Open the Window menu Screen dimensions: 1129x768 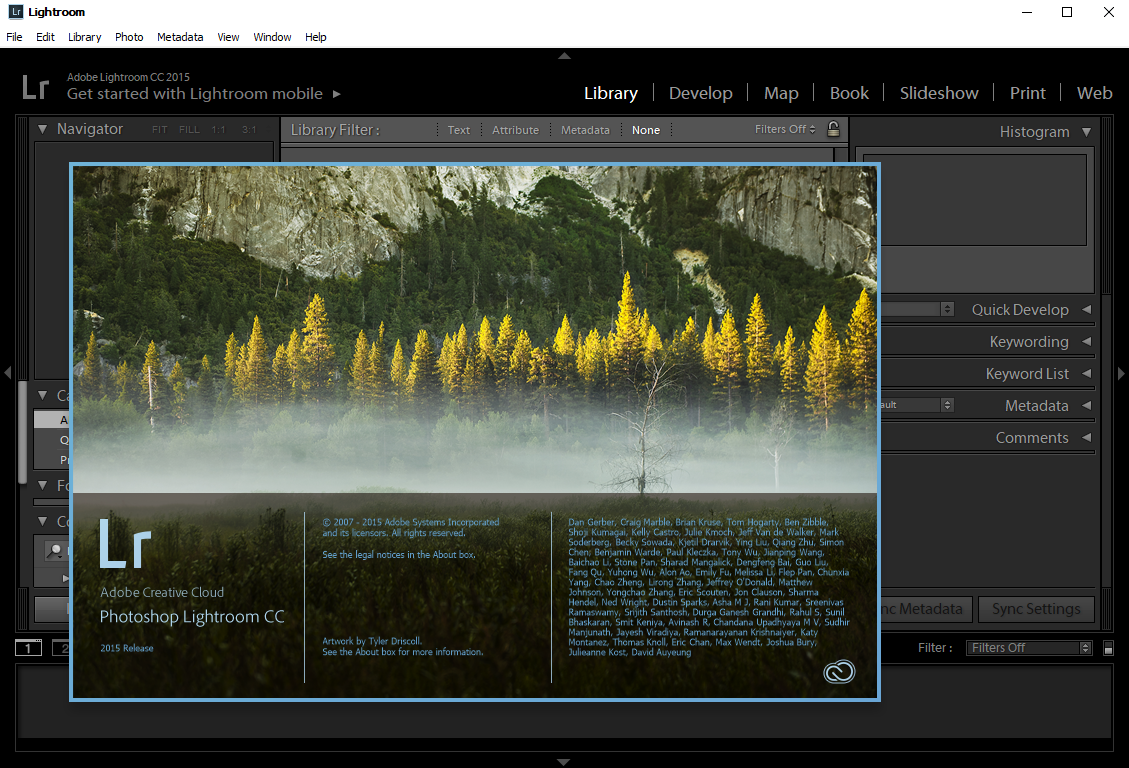point(272,37)
